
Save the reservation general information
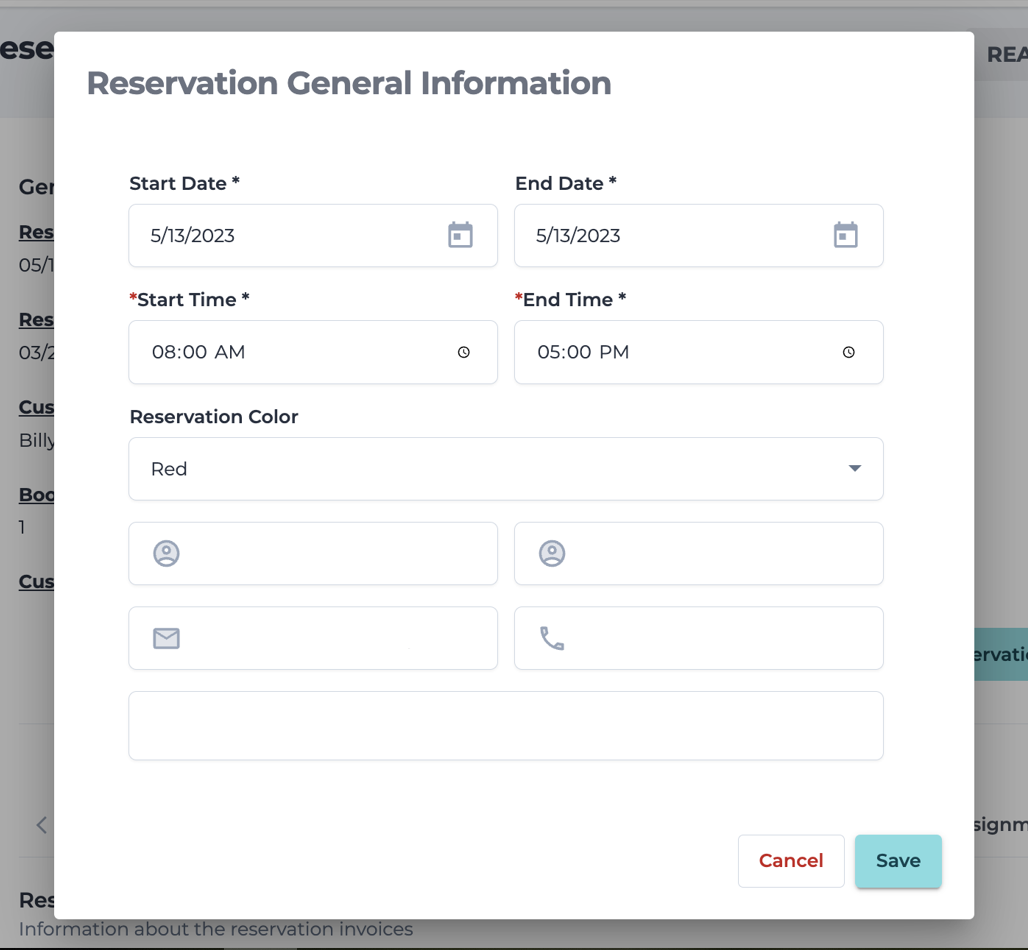coord(897,861)
